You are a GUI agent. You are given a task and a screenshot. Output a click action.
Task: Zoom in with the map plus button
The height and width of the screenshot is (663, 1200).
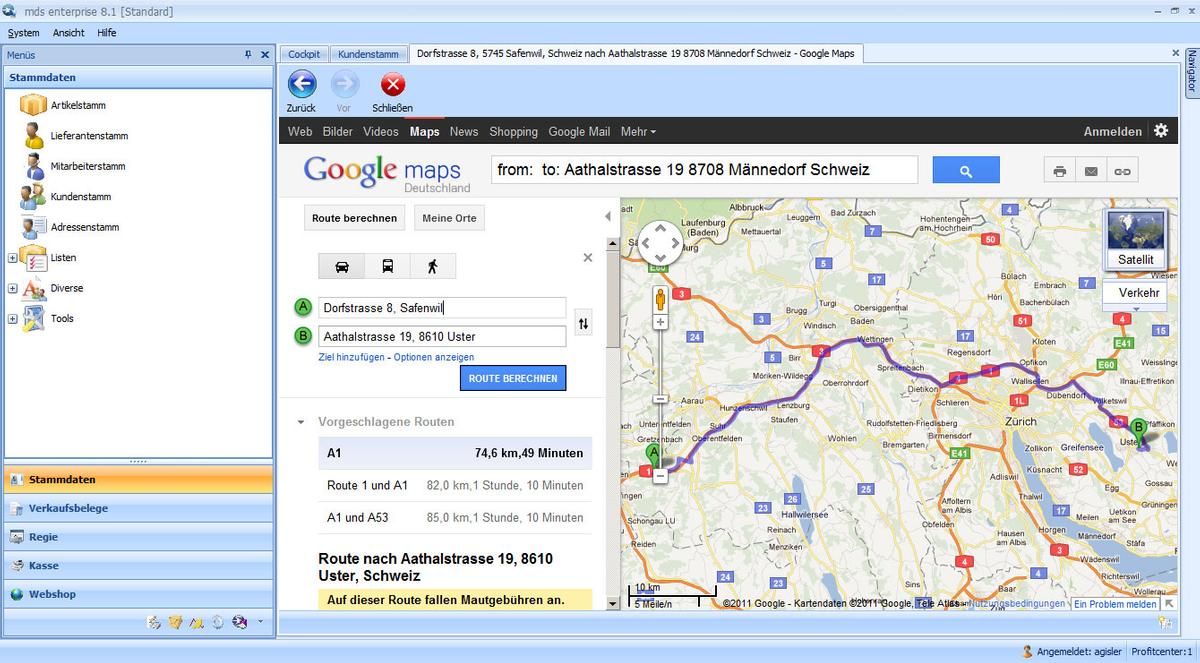tap(660, 322)
